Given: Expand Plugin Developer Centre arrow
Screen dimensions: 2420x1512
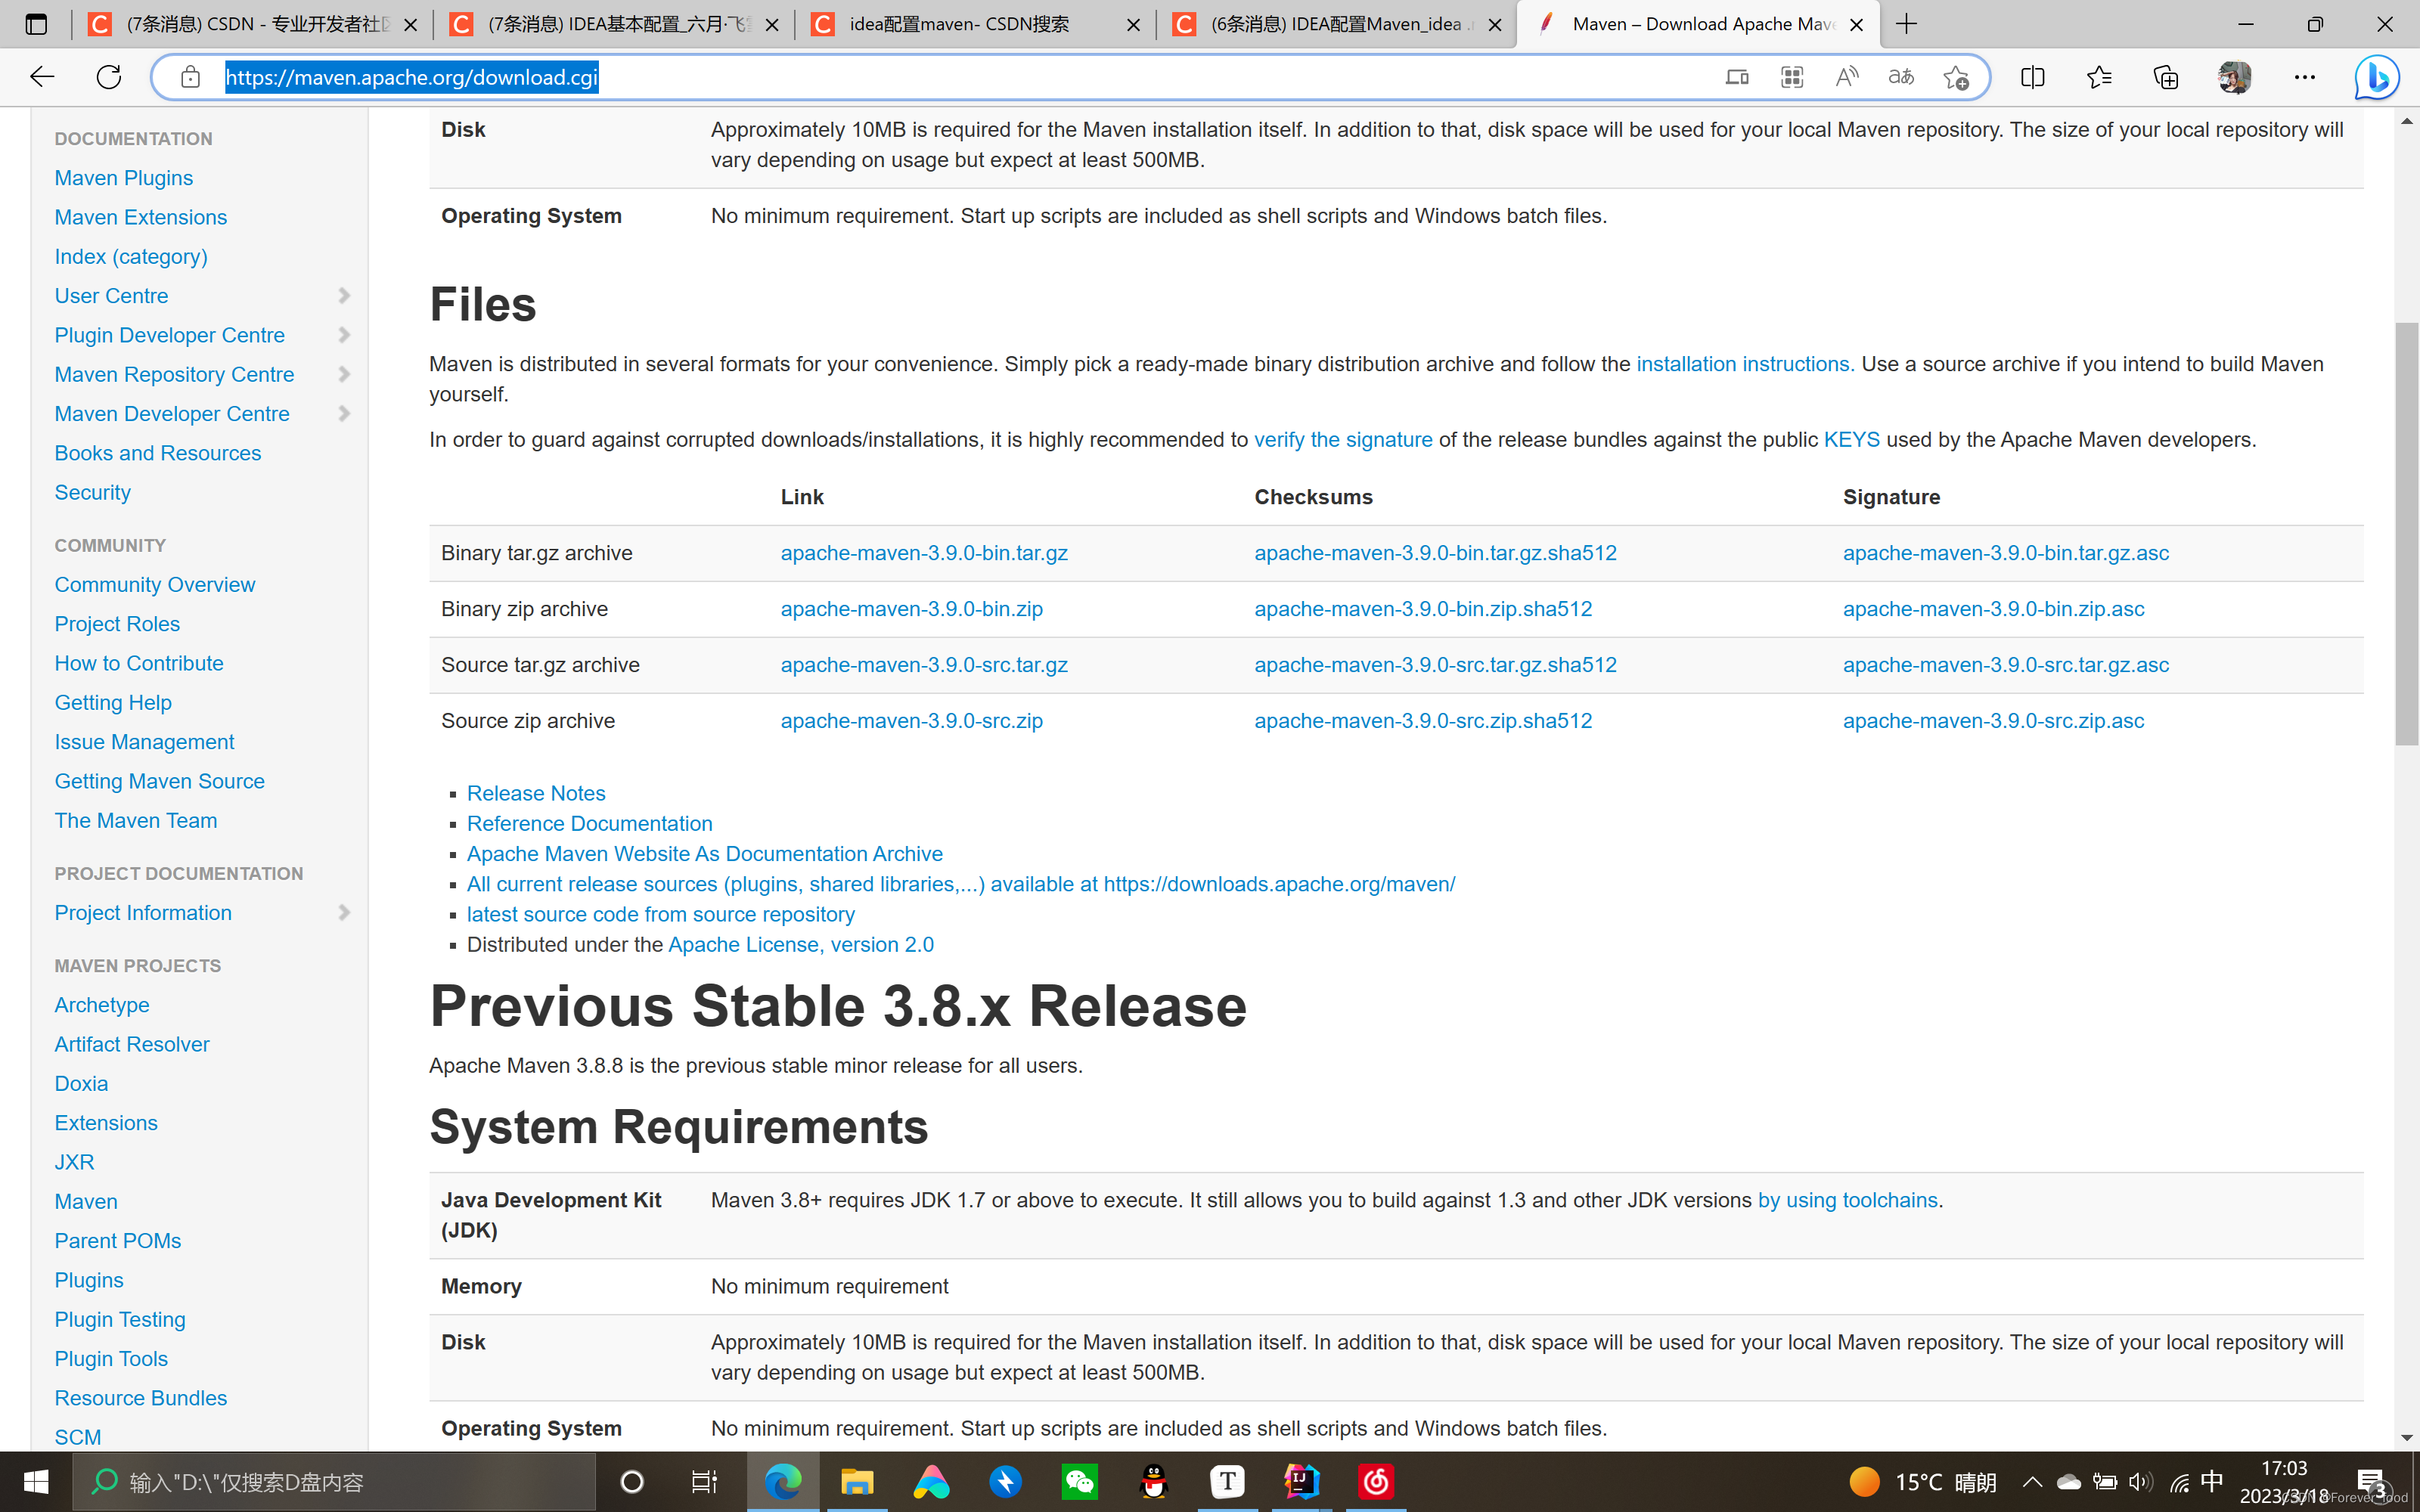Looking at the screenshot, I should (344, 335).
